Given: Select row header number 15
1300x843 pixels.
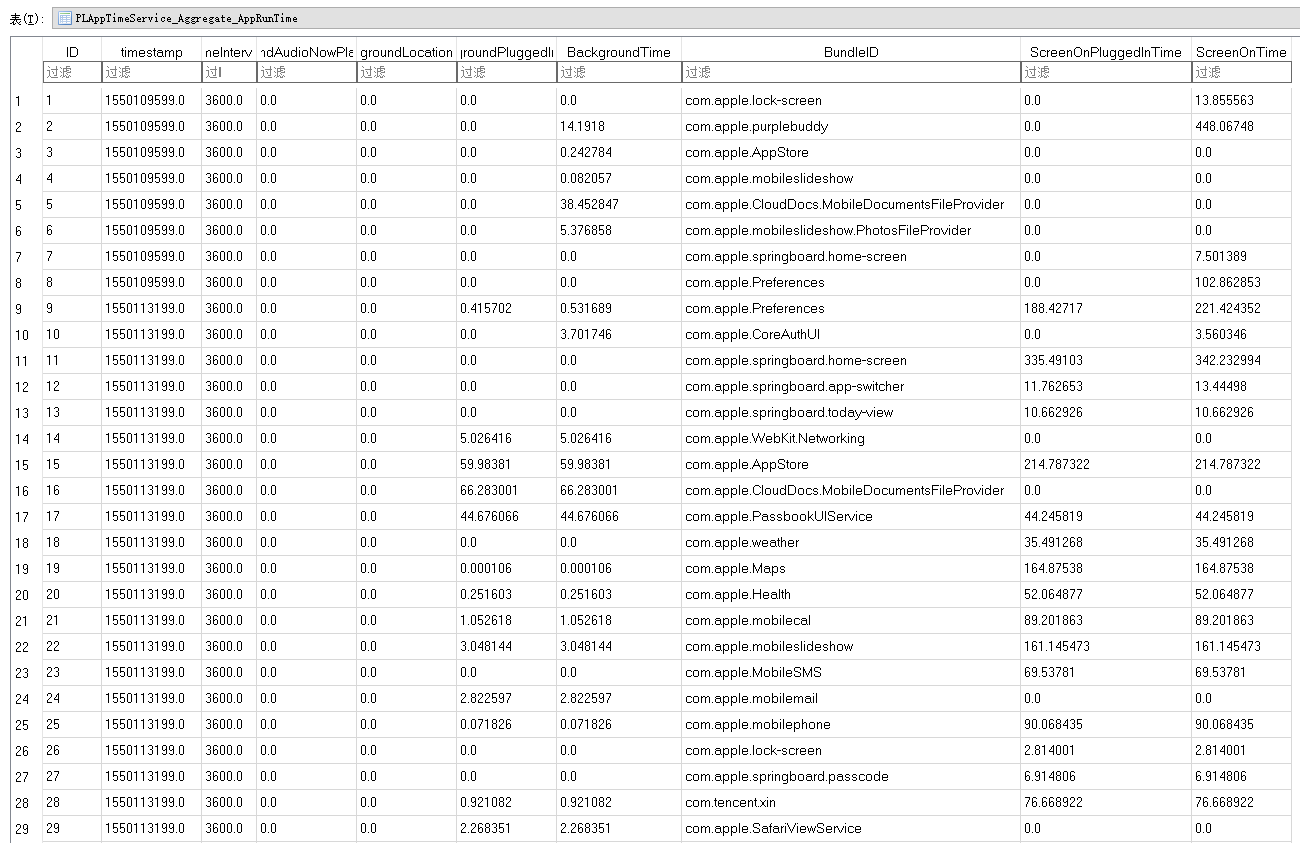Looking at the screenshot, I should pos(22,465).
